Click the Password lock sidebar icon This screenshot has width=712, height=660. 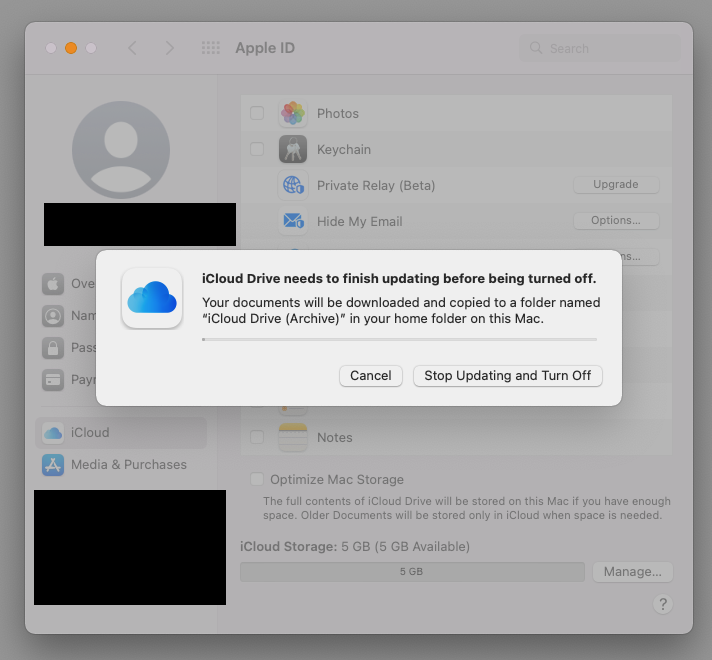tap(53, 347)
